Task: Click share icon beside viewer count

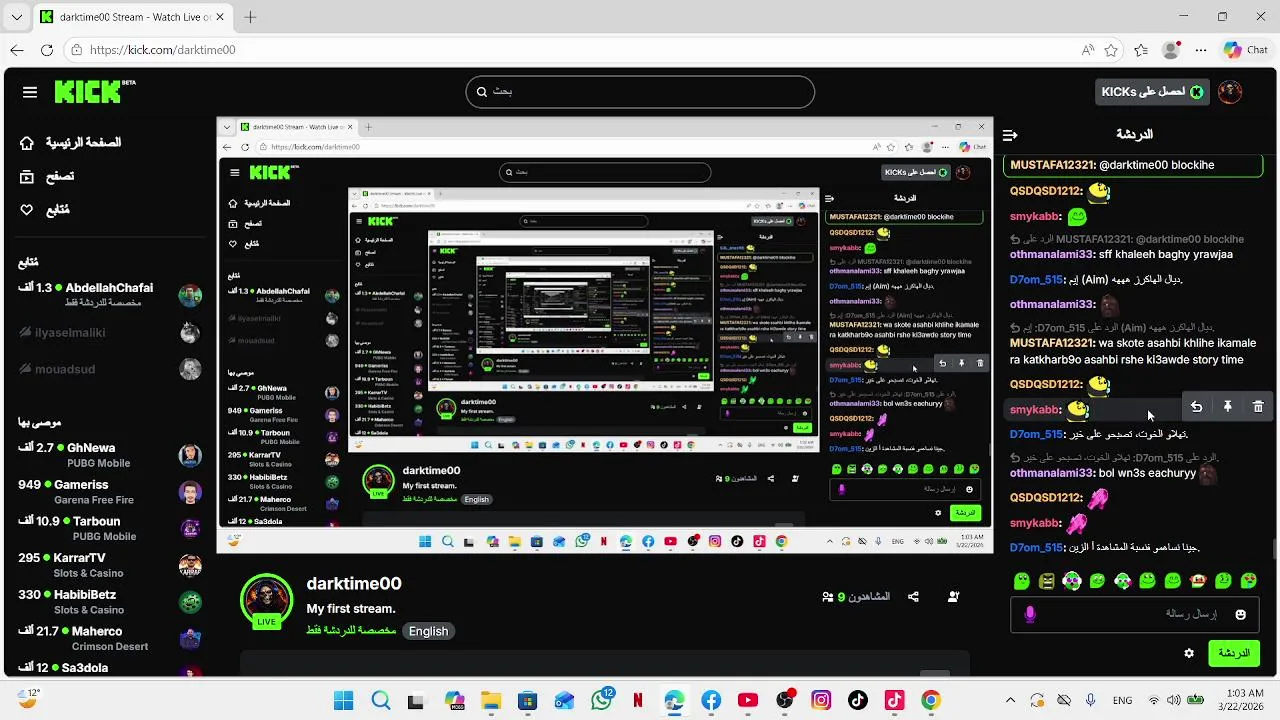Action: click(913, 597)
